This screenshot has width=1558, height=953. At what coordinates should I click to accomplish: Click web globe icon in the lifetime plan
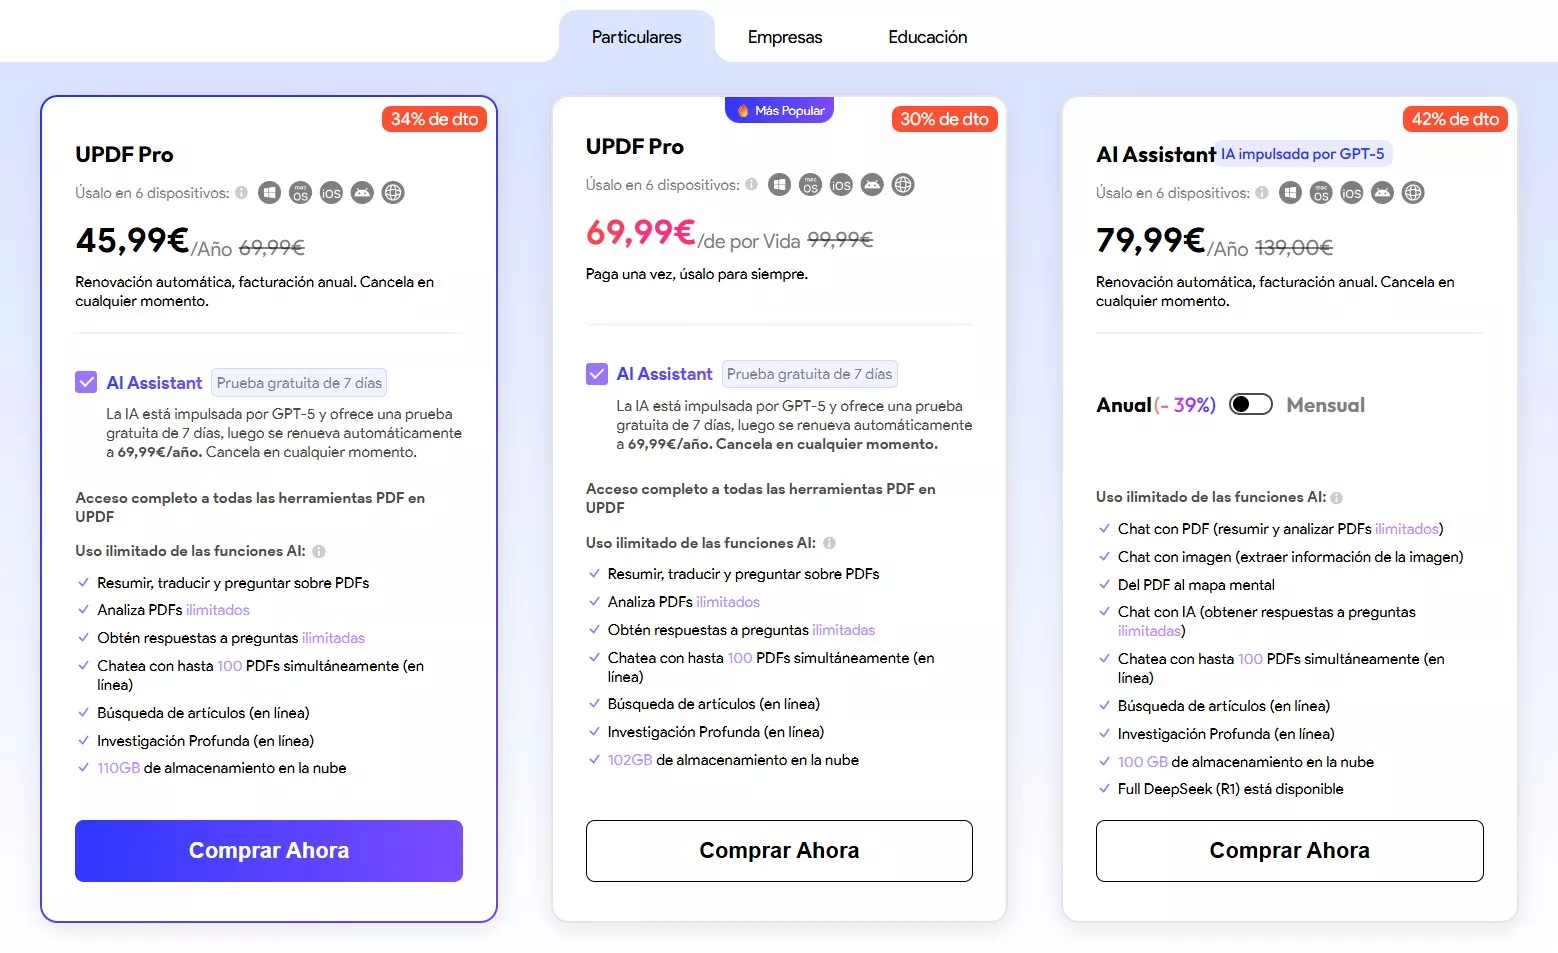(x=903, y=185)
